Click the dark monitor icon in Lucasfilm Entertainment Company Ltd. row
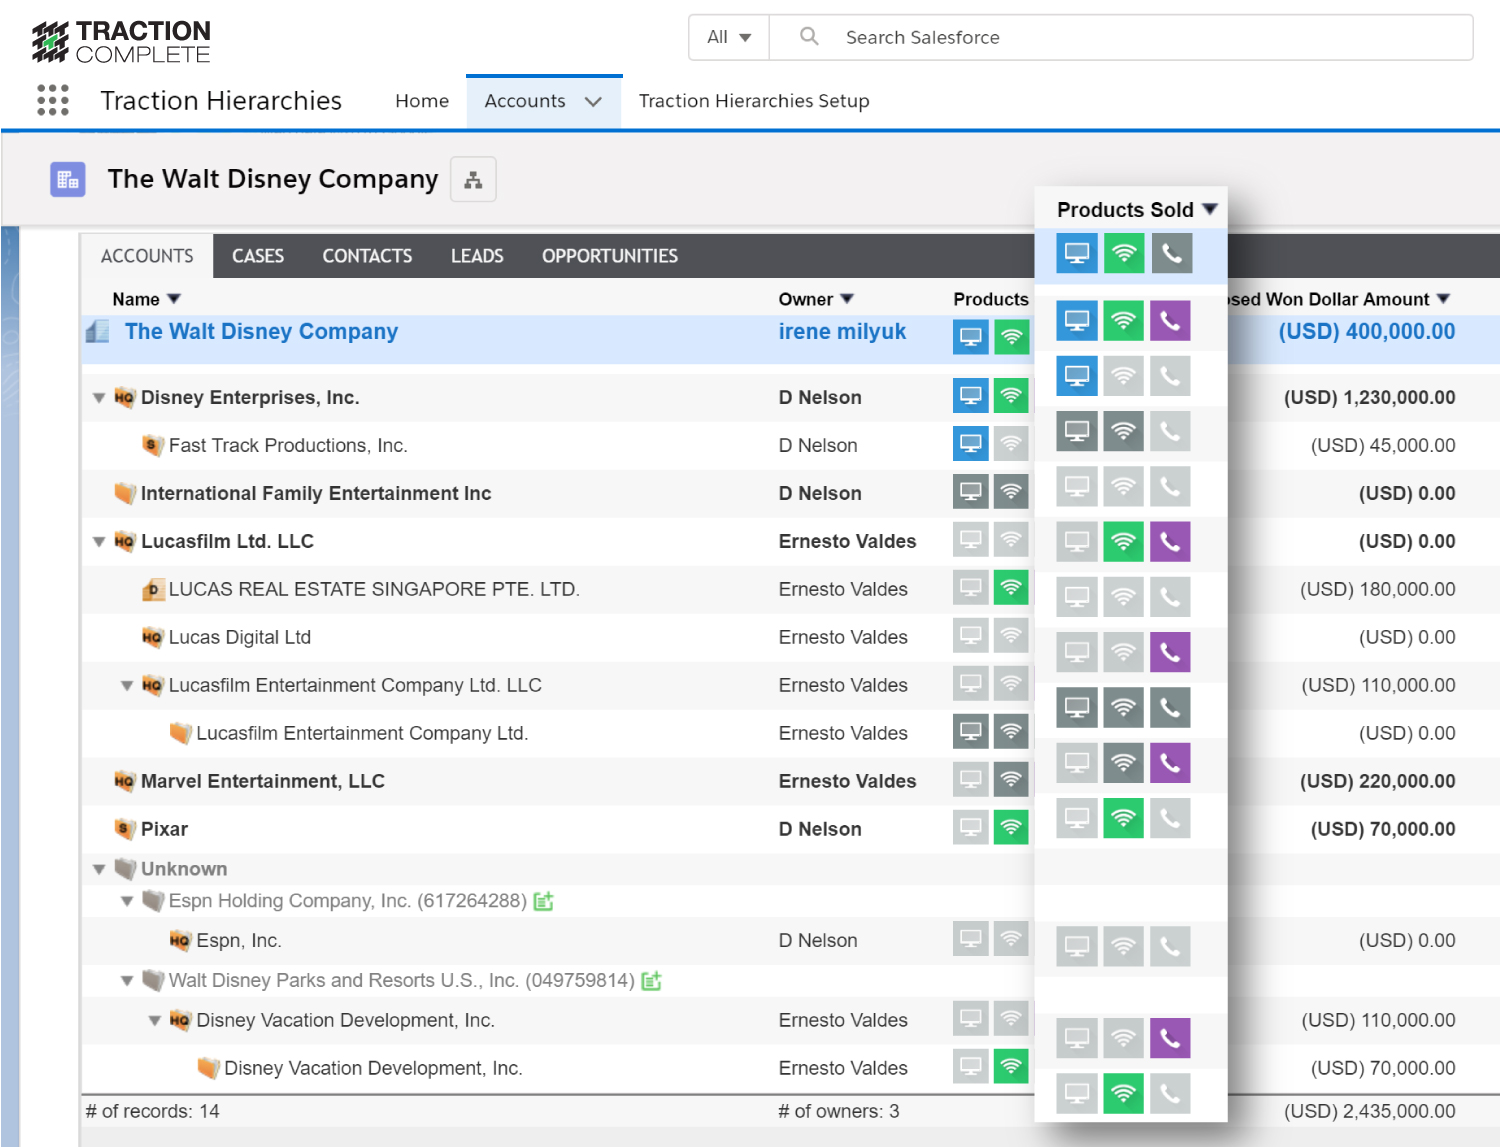The height and width of the screenshot is (1147, 1500). coord(970,731)
